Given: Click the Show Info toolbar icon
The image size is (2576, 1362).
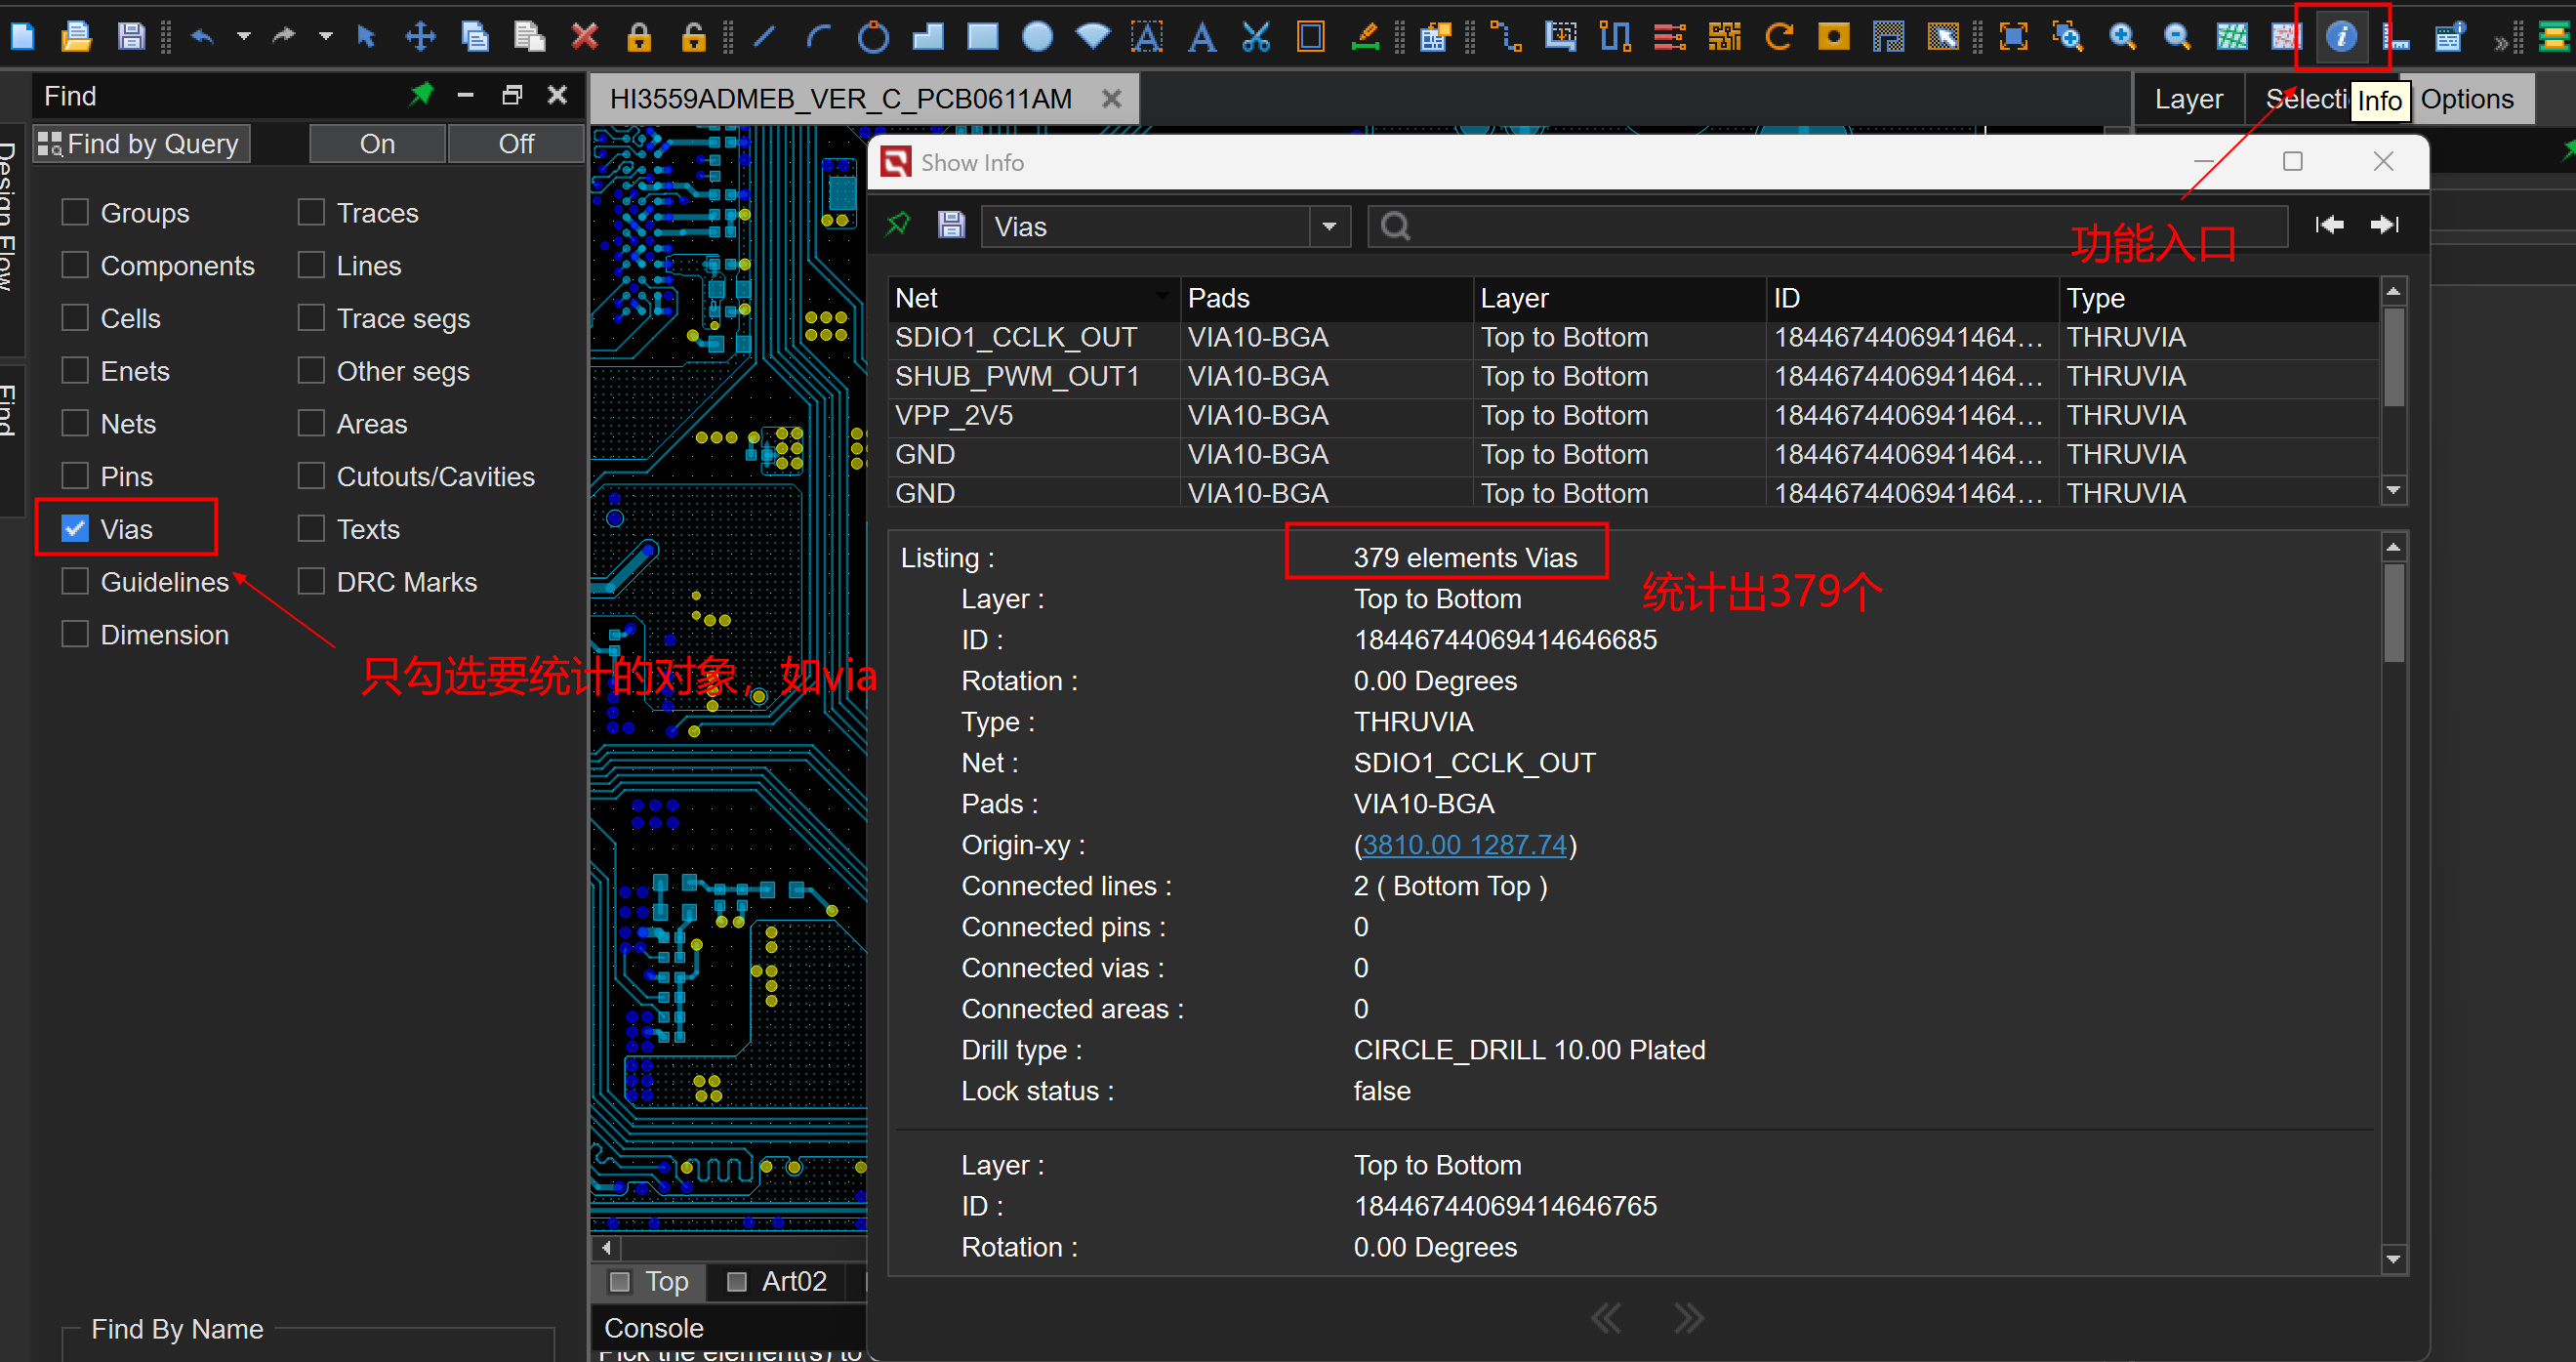Looking at the screenshot, I should click(x=2340, y=37).
